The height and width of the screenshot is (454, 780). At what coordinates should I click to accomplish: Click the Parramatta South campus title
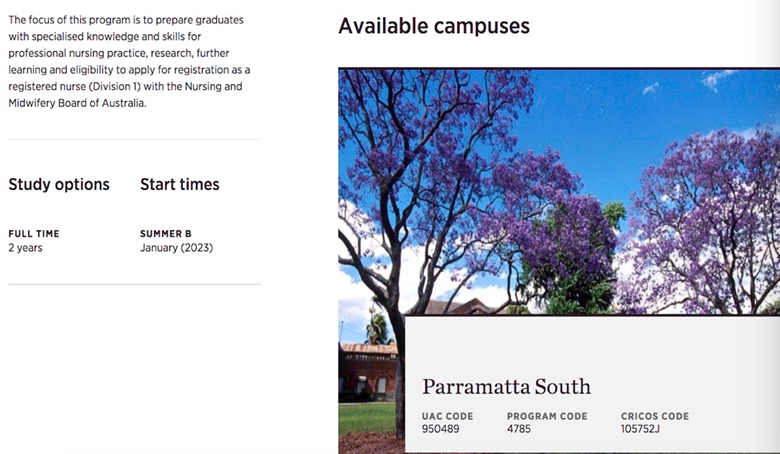pyautogui.click(x=506, y=386)
